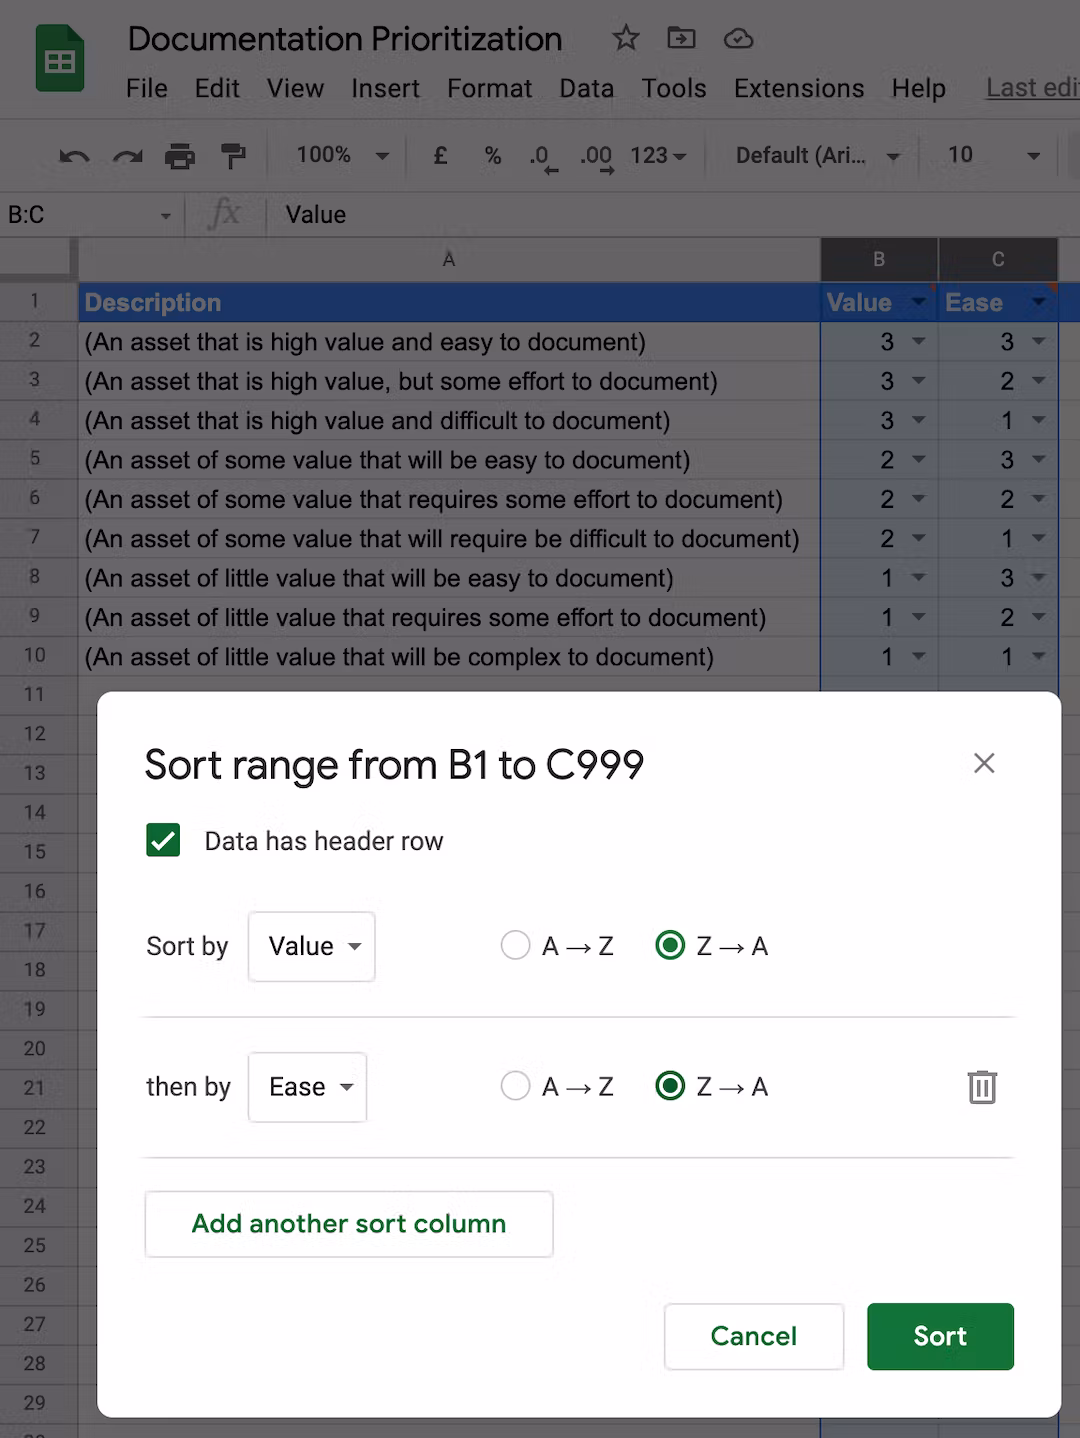Click cell '(An asset of some value that requires some effort to document)'
The width and height of the screenshot is (1080, 1438).
[449, 499]
